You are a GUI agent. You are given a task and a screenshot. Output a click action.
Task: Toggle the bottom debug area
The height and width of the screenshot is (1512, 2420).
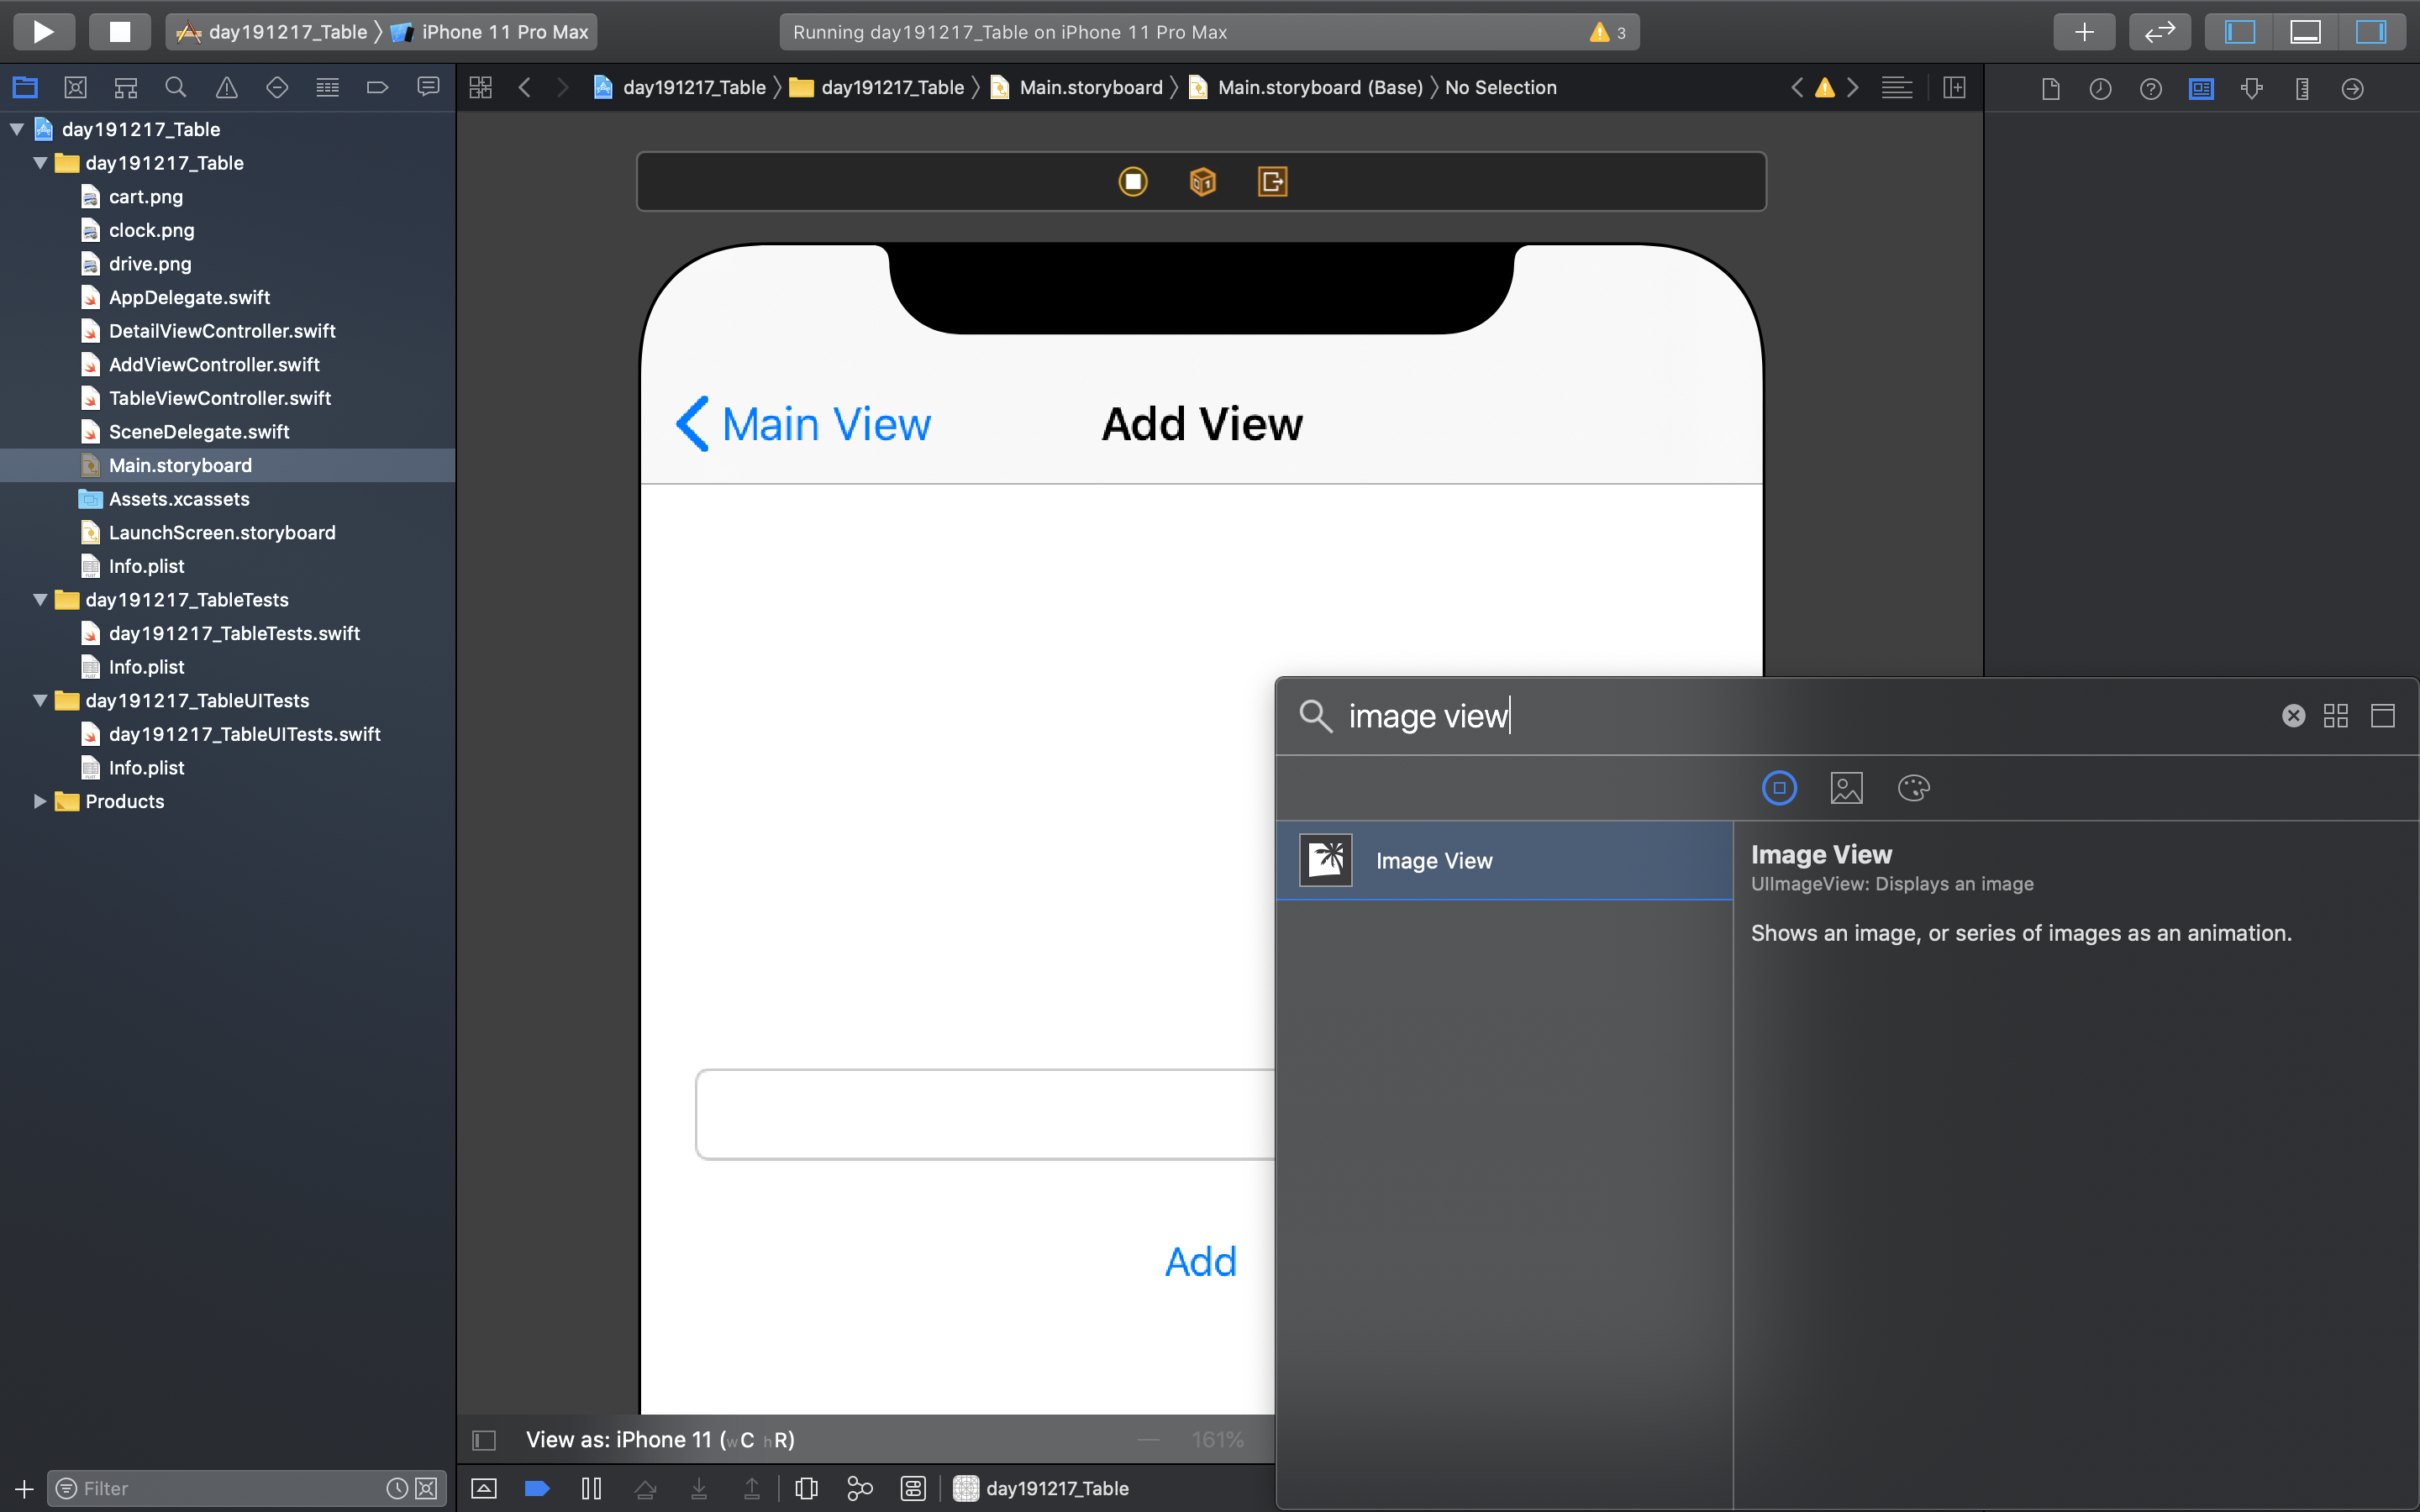pos(2305,32)
